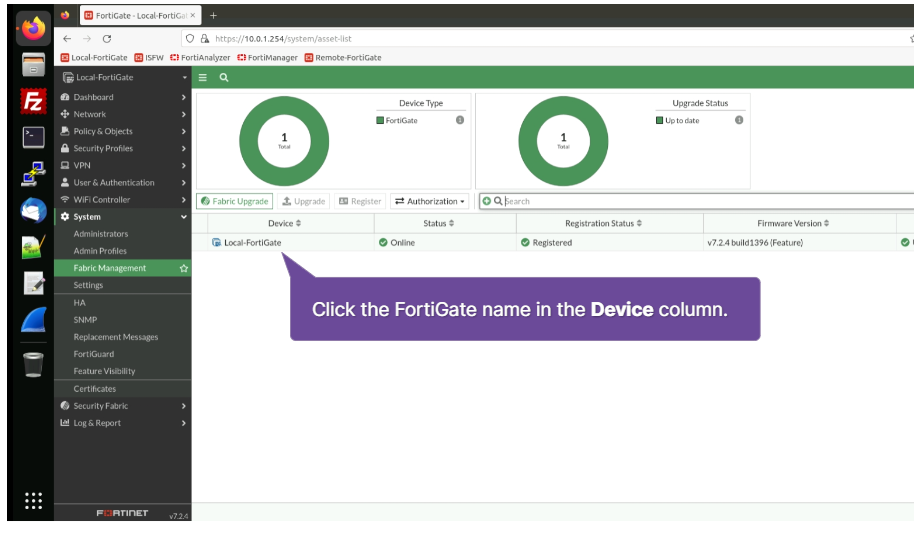Open the text editor dock icon

click(33, 283)
